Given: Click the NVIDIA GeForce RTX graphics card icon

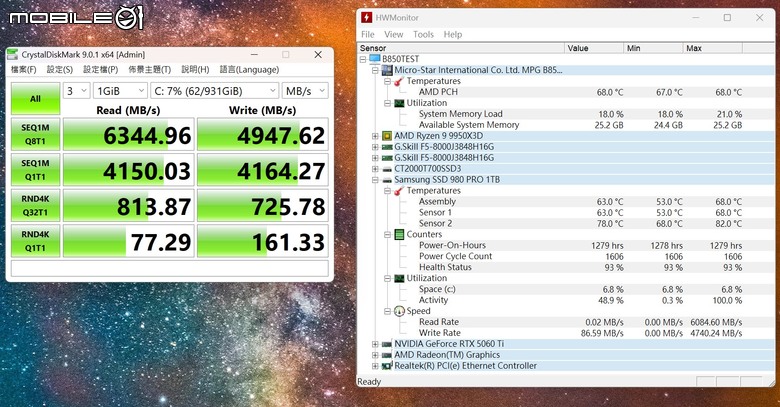Looking at the screenshot, I should point(387,344).
